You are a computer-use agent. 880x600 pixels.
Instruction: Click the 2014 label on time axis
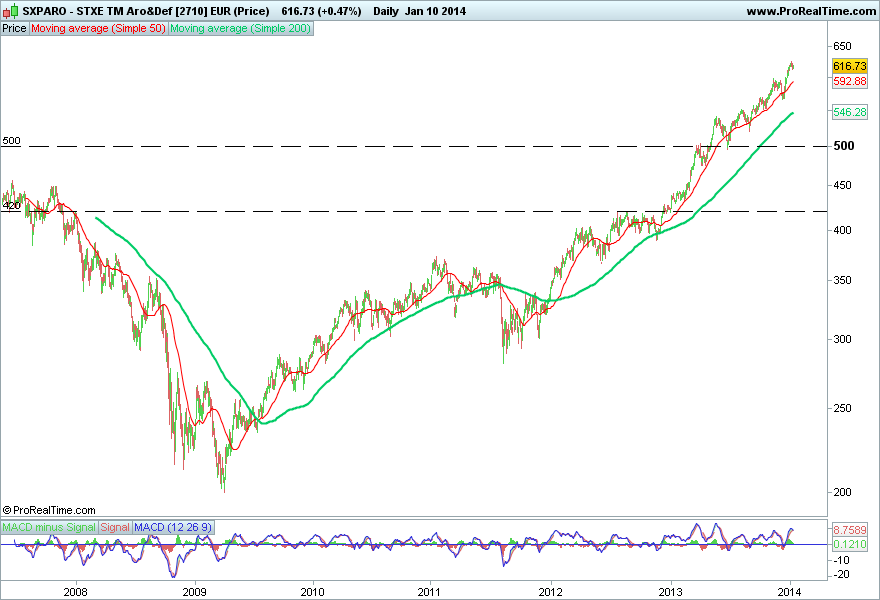(790, 592)
